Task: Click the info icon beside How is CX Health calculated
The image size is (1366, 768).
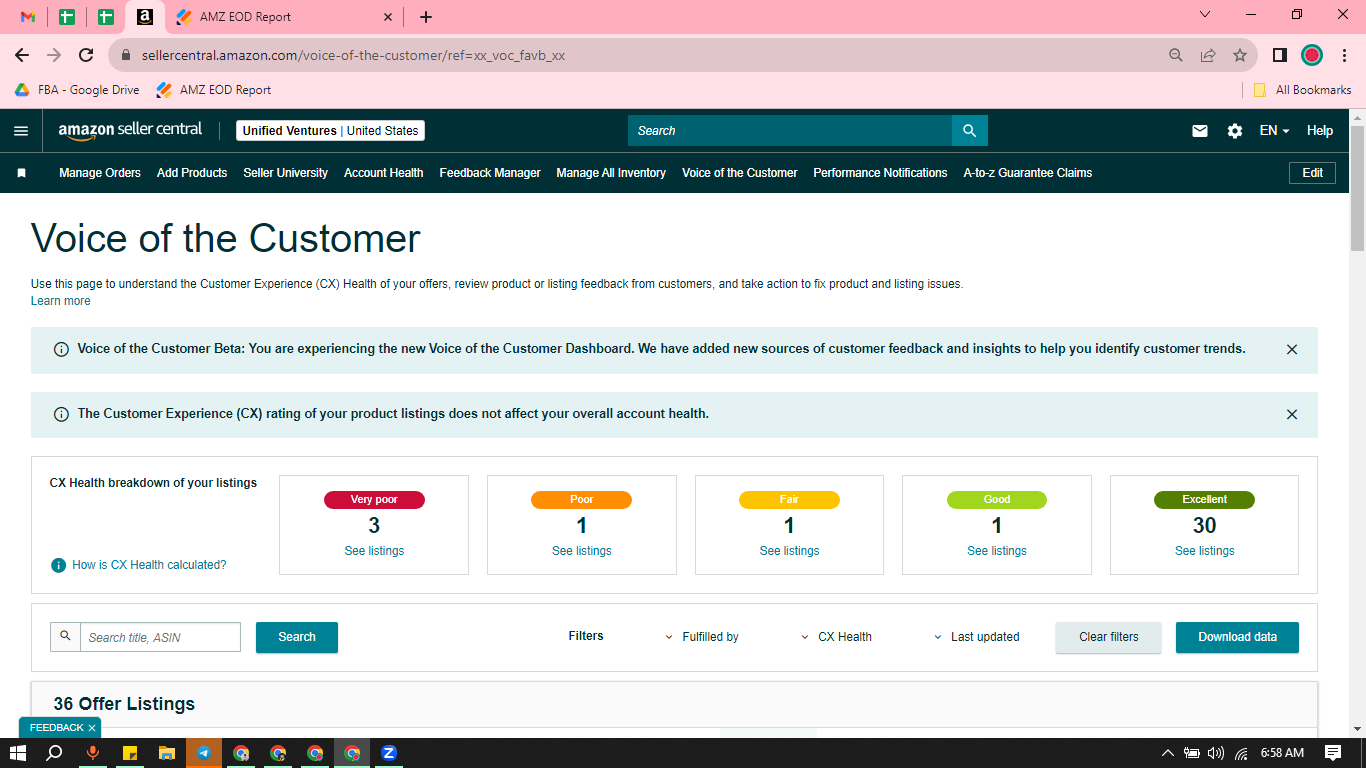Action: click(x=59, y=565)
